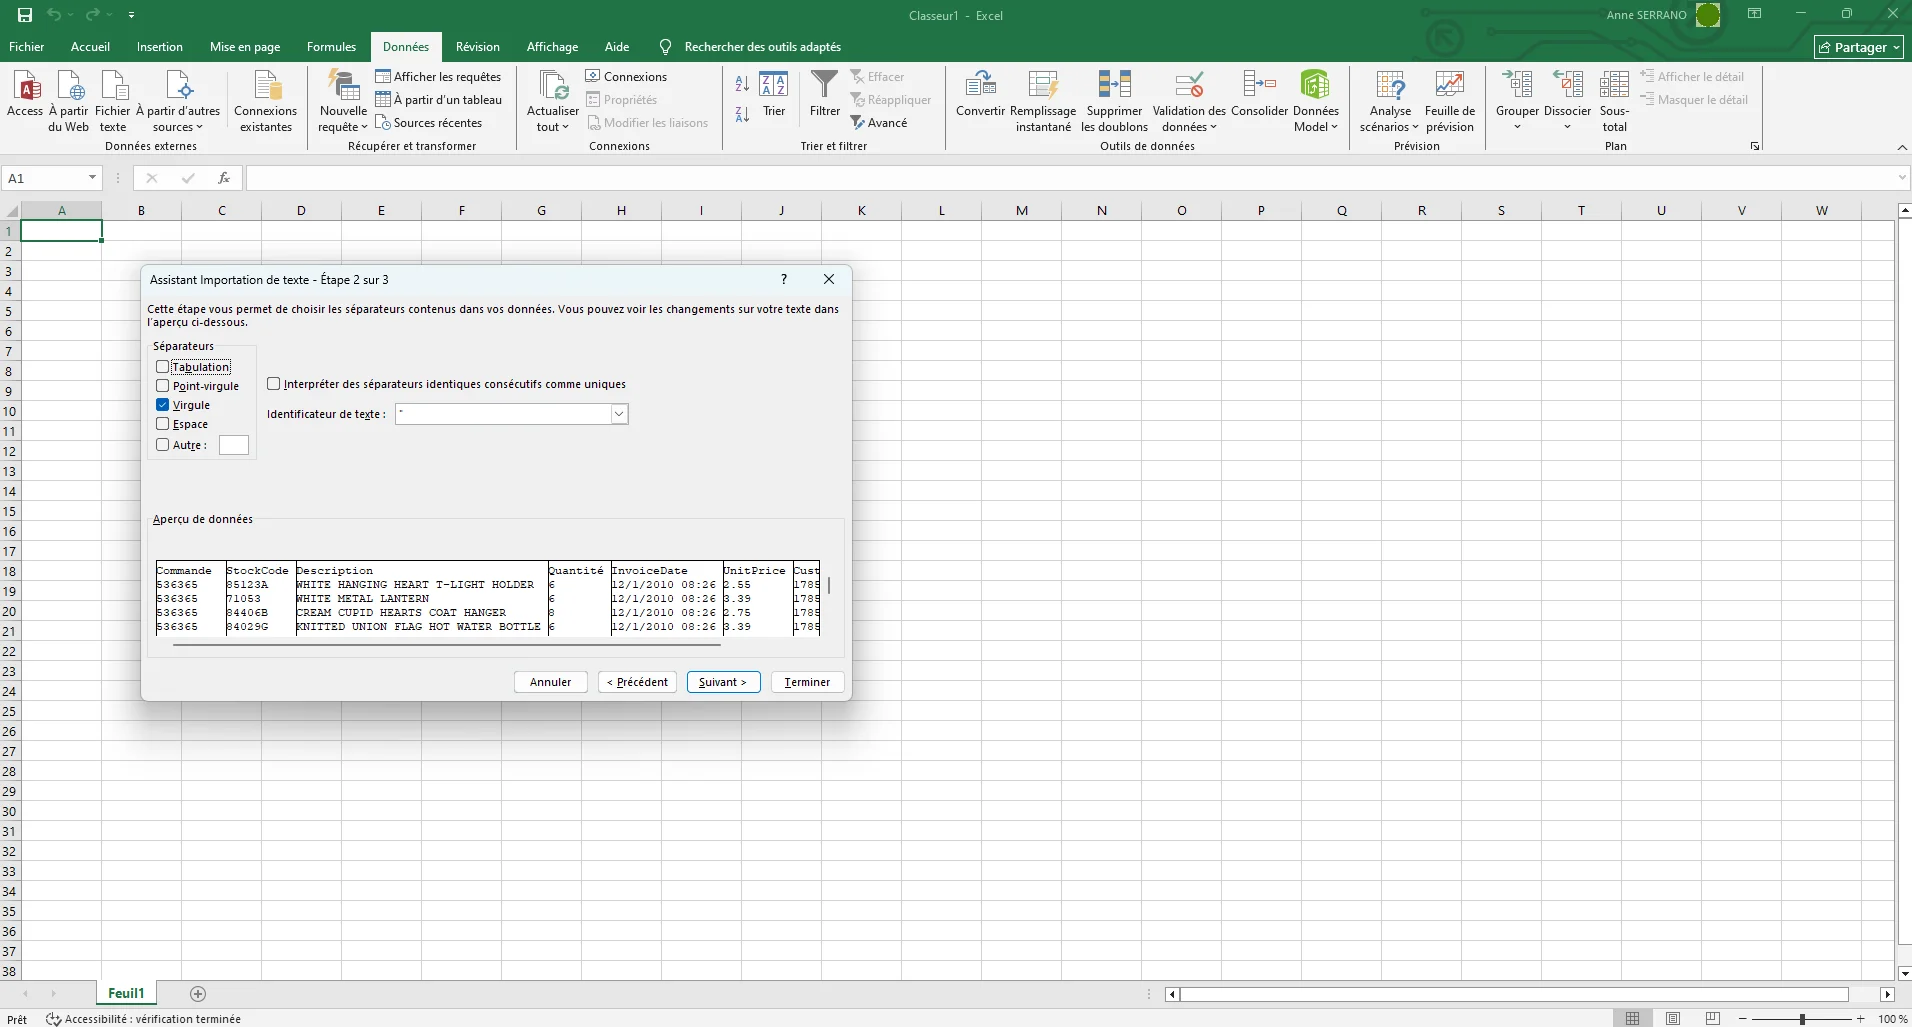Click the Partager button

(x=1859, y=47)
